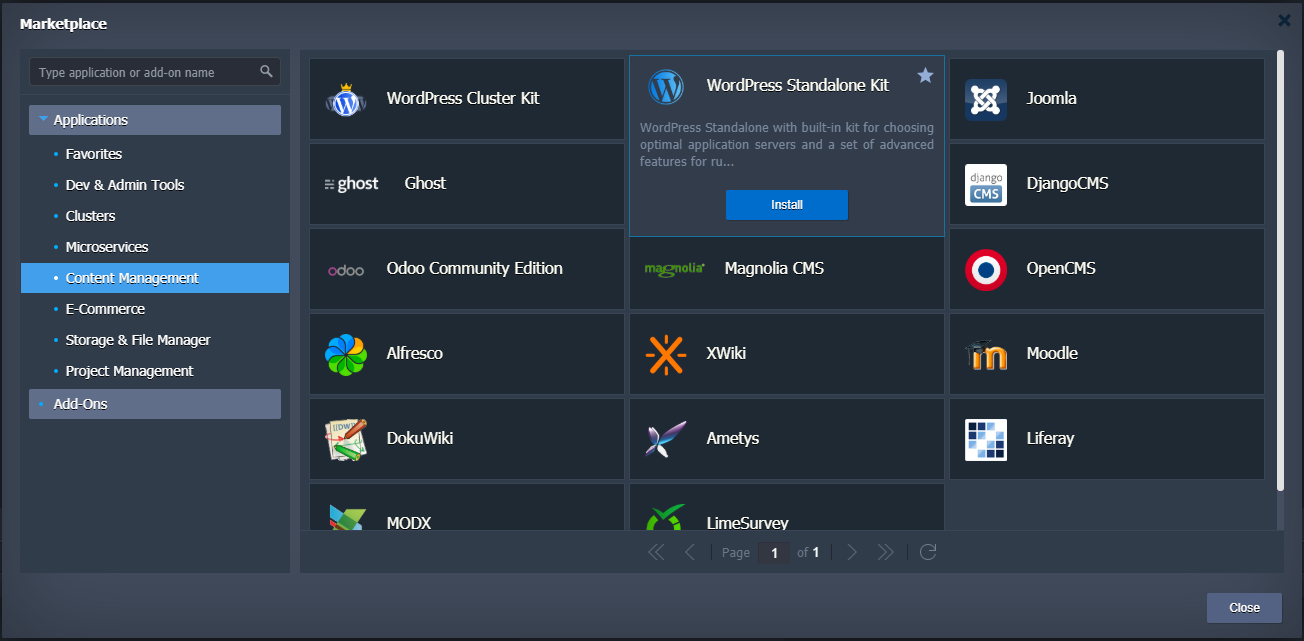Screen dimensions: 1304x641
Task: Collapse the Applications section
Action: pyautogui.click(x=43, y=120)
